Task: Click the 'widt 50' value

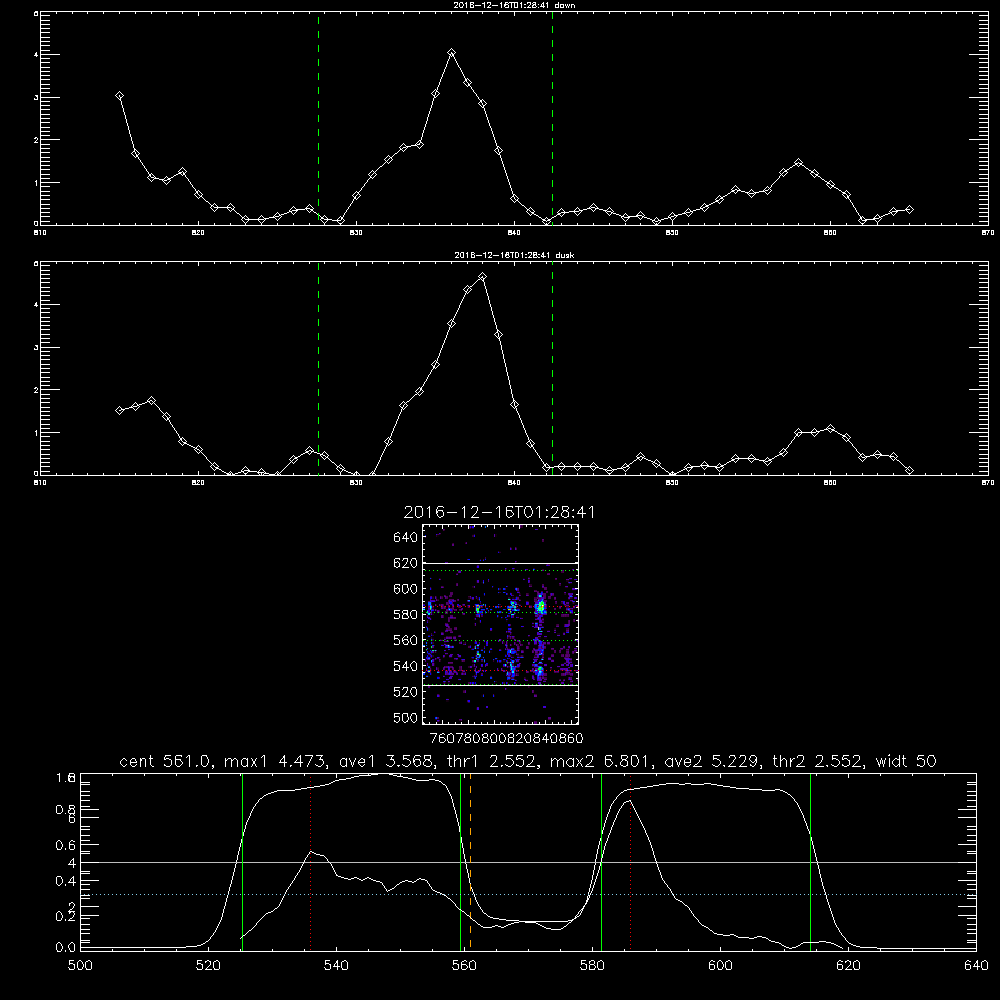Action: tap(906, 761)
